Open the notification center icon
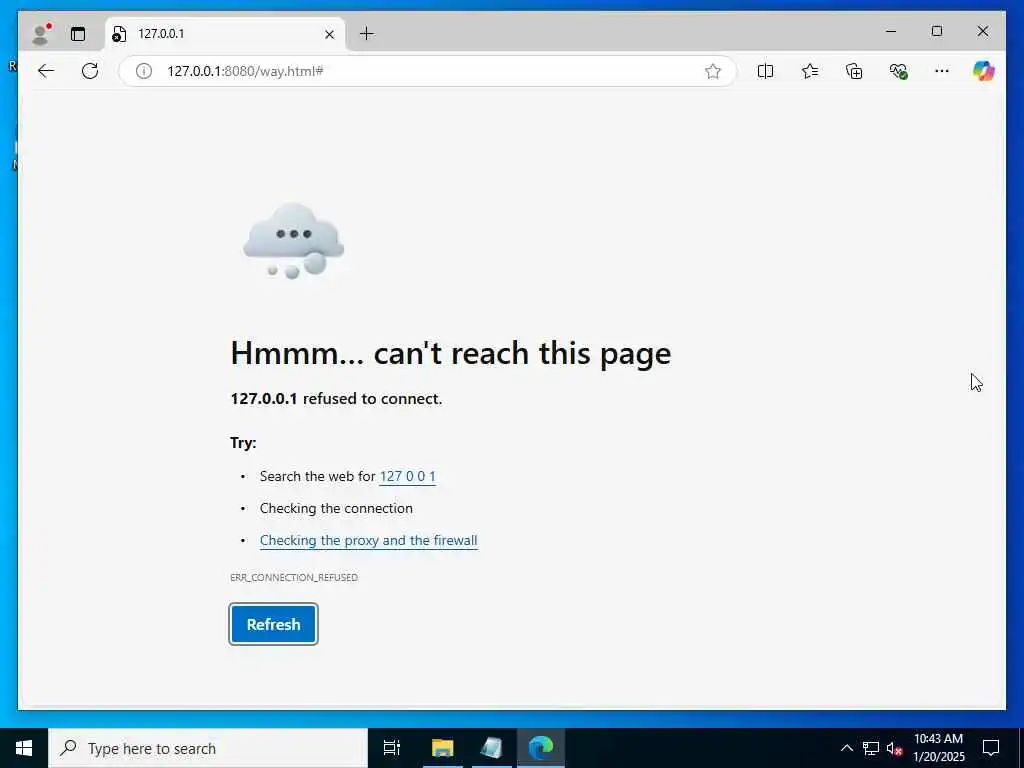 pos(991,748)
